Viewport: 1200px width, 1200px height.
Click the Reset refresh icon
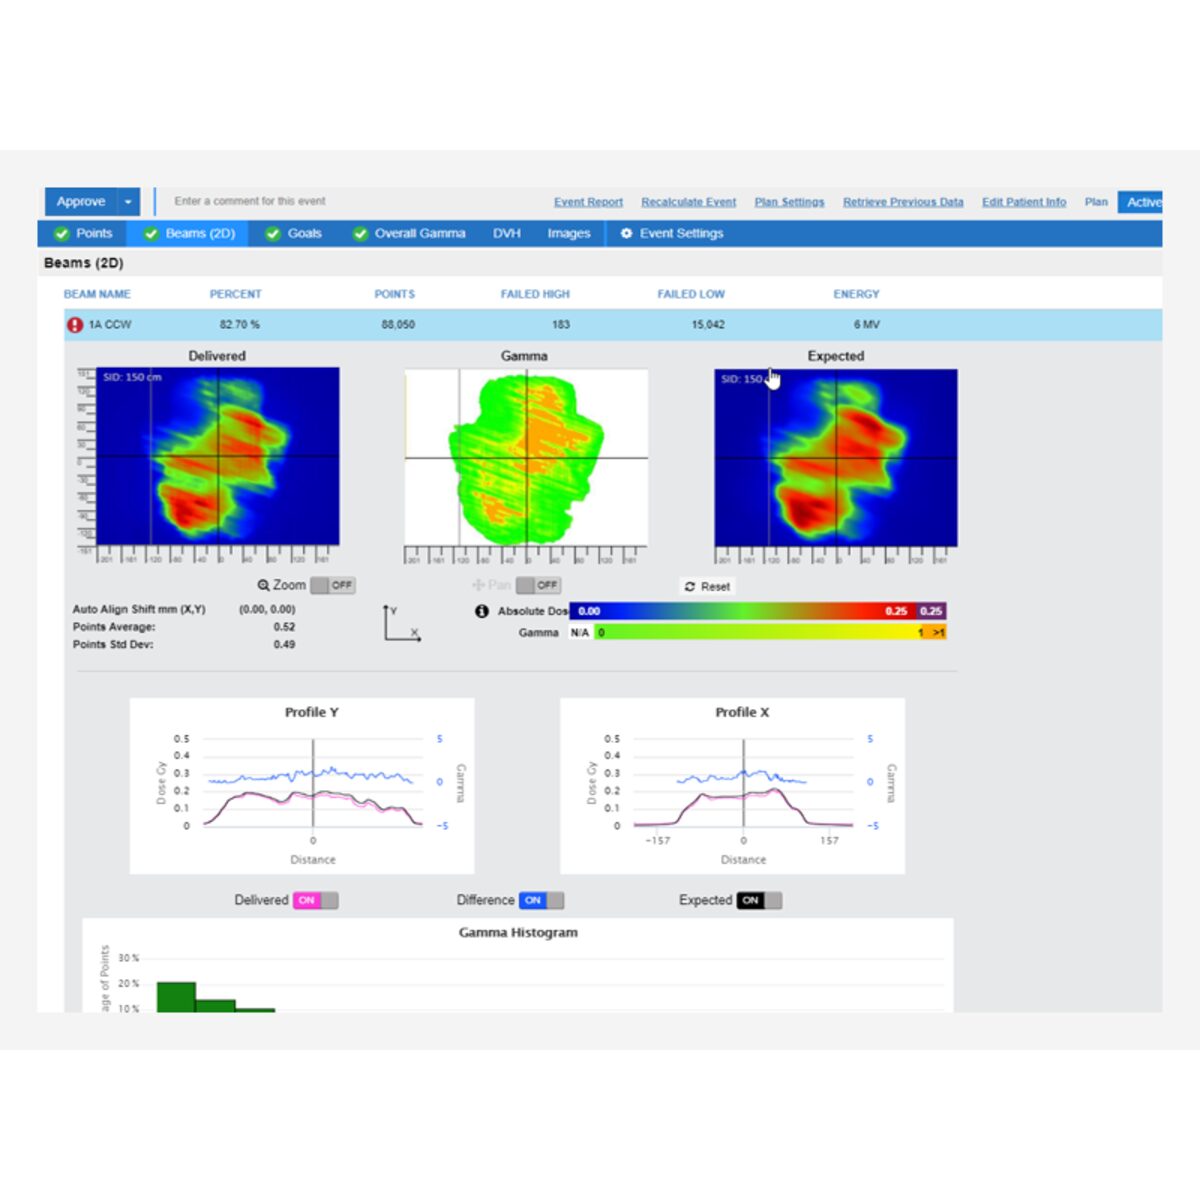tap(690, 587)
